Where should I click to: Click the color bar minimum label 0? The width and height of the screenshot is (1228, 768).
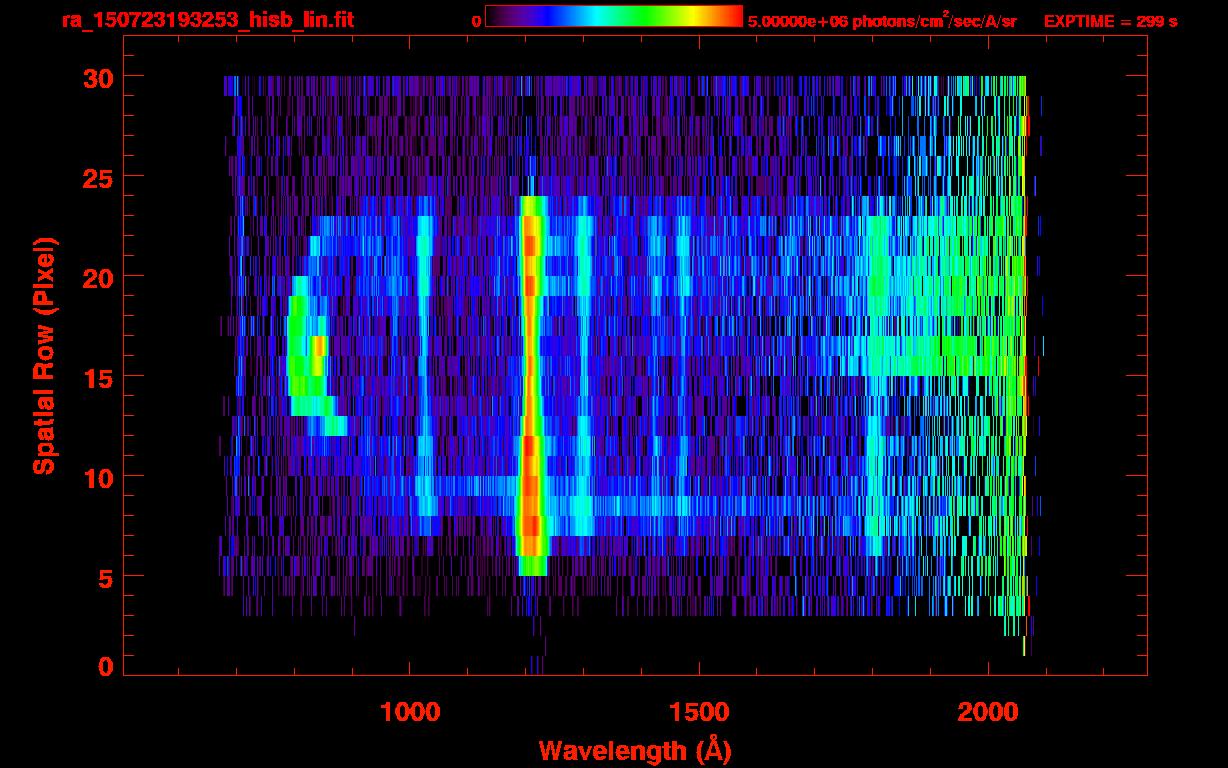coord(476,21)
